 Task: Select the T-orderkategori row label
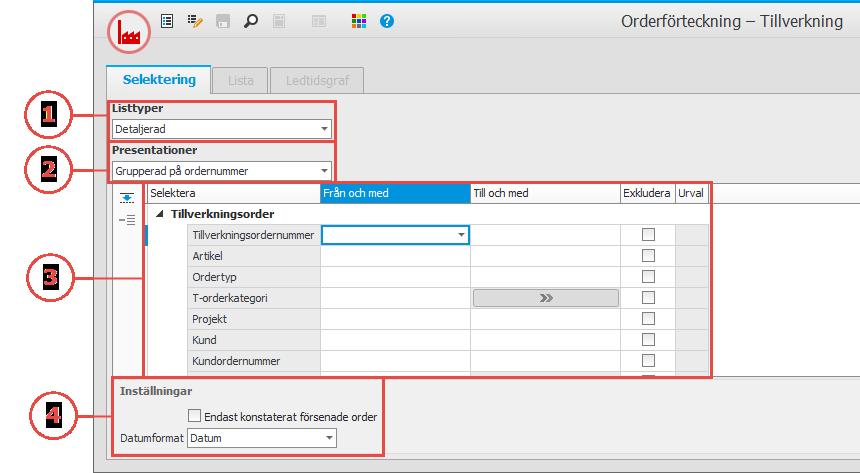coord(253,298)
